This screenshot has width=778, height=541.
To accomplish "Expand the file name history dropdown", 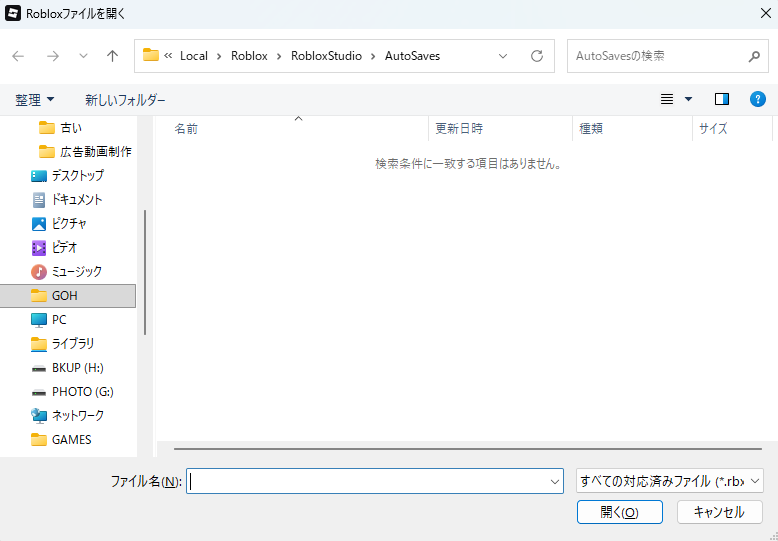I will (x=555, y=481).
